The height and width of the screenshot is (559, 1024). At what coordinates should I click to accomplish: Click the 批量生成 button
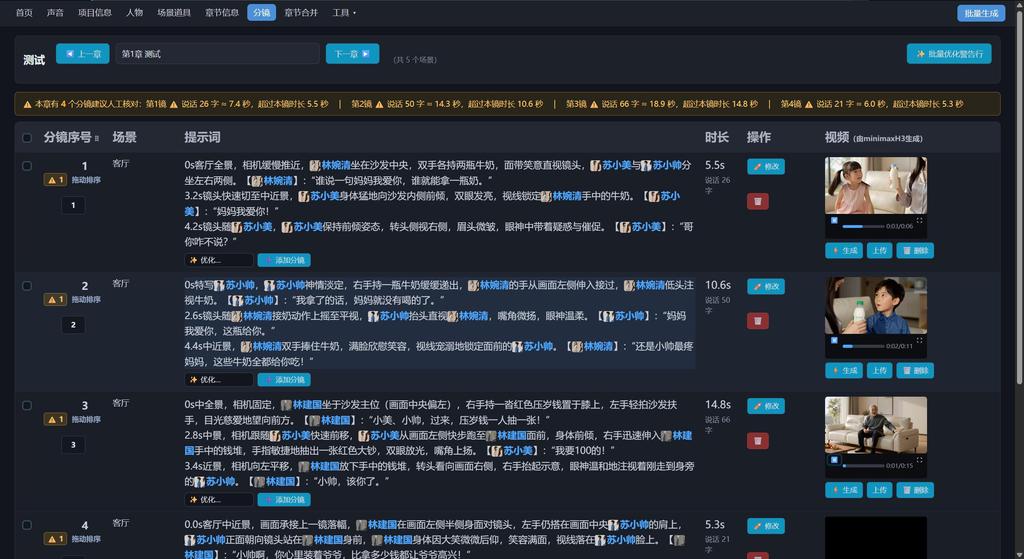(x=981, y=13)
